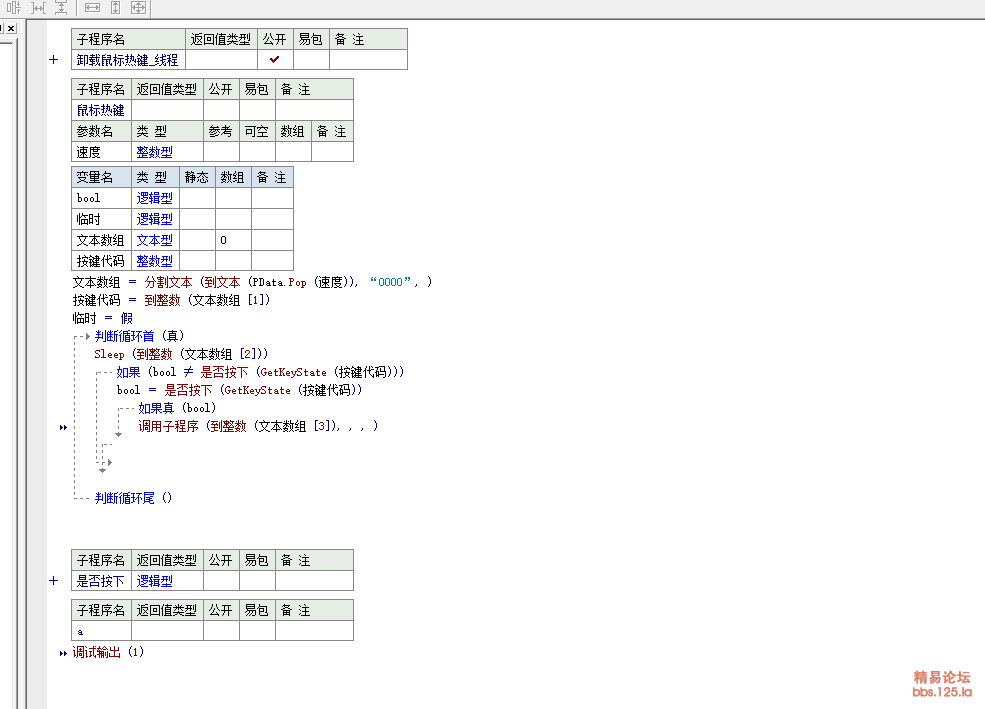This screenshot has height=709, width=985.
Task: Click the marker beside 调用子程序 line
Action: pos(63,428)
